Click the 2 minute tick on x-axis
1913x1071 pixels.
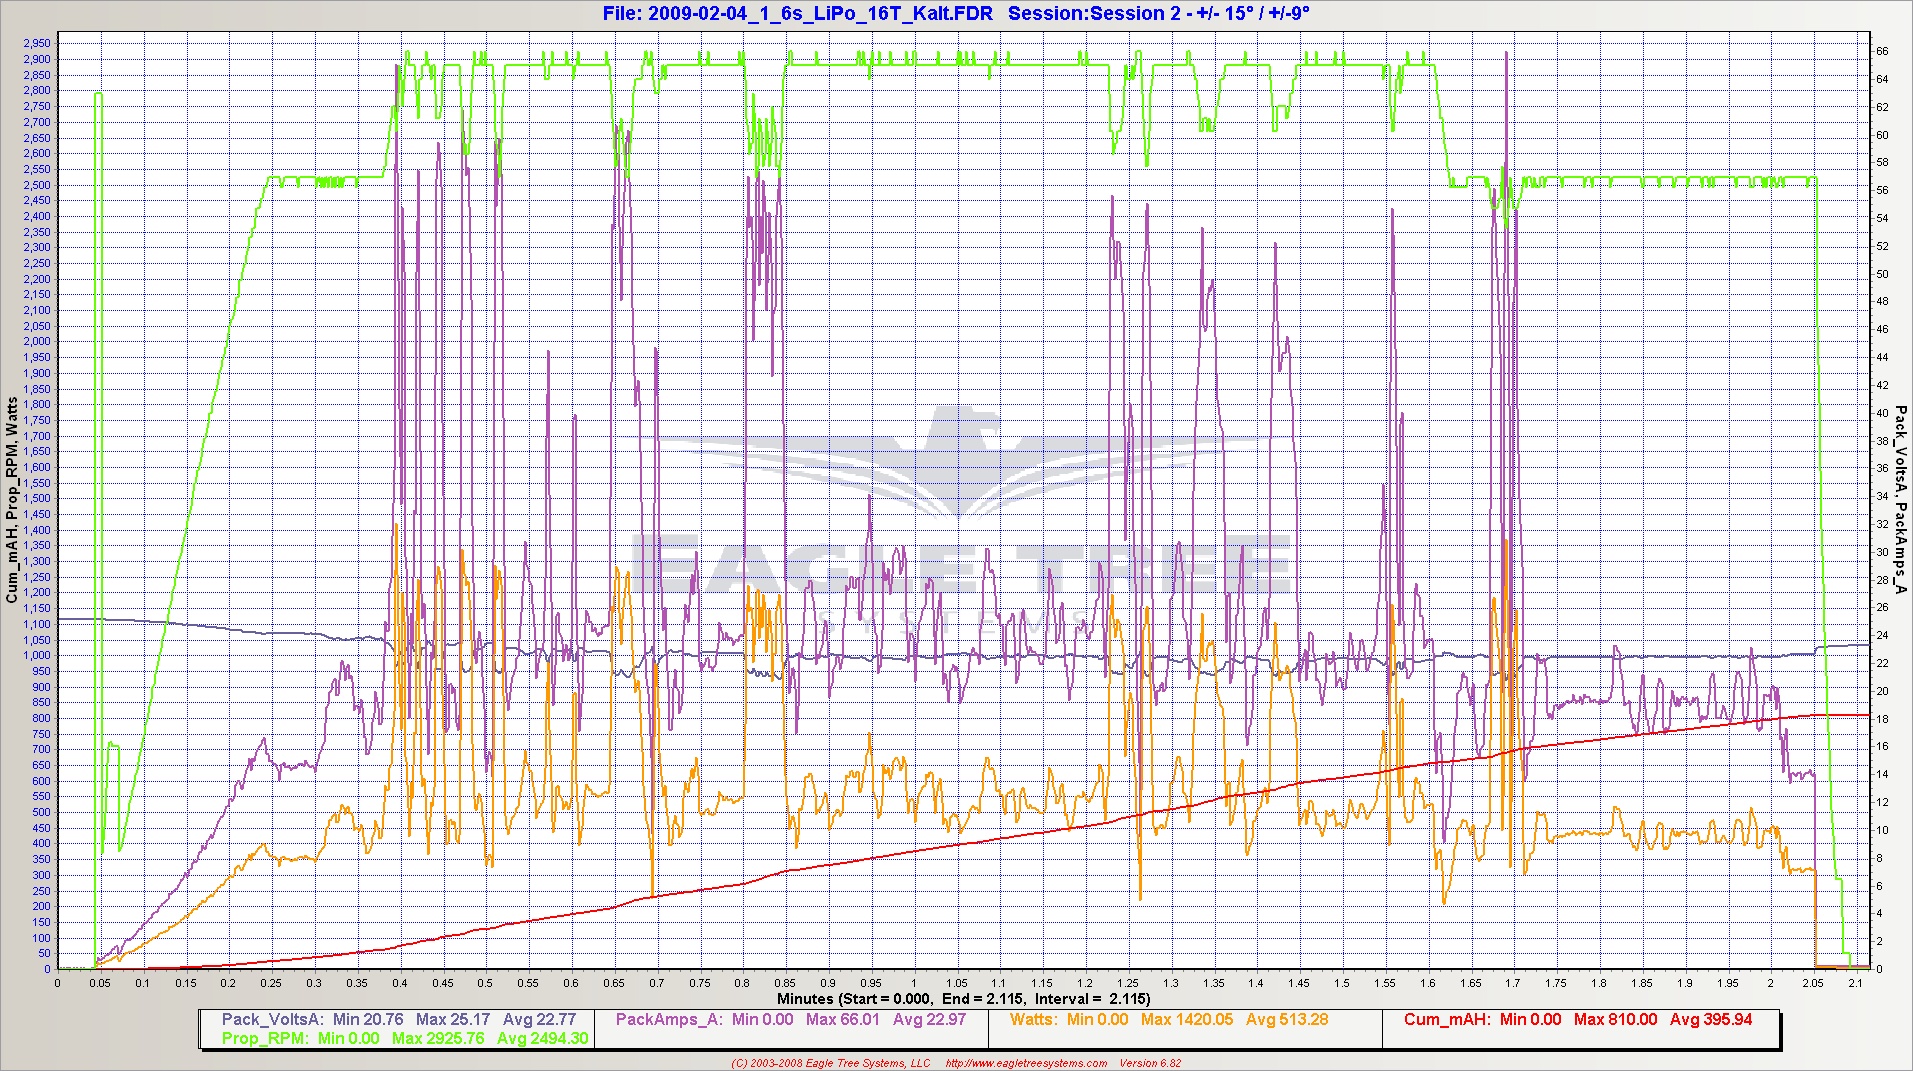[1770, 983]
